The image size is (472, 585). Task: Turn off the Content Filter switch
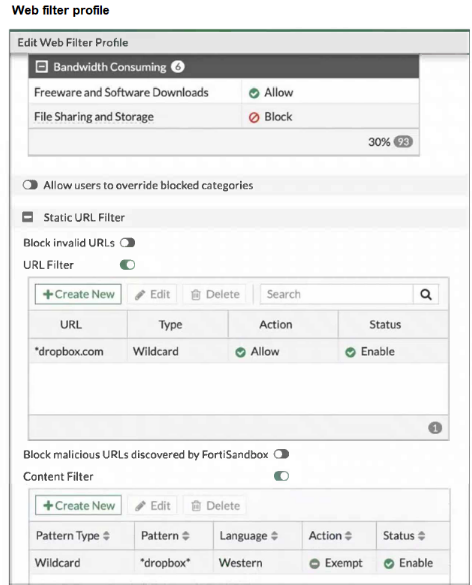point(281,476)
